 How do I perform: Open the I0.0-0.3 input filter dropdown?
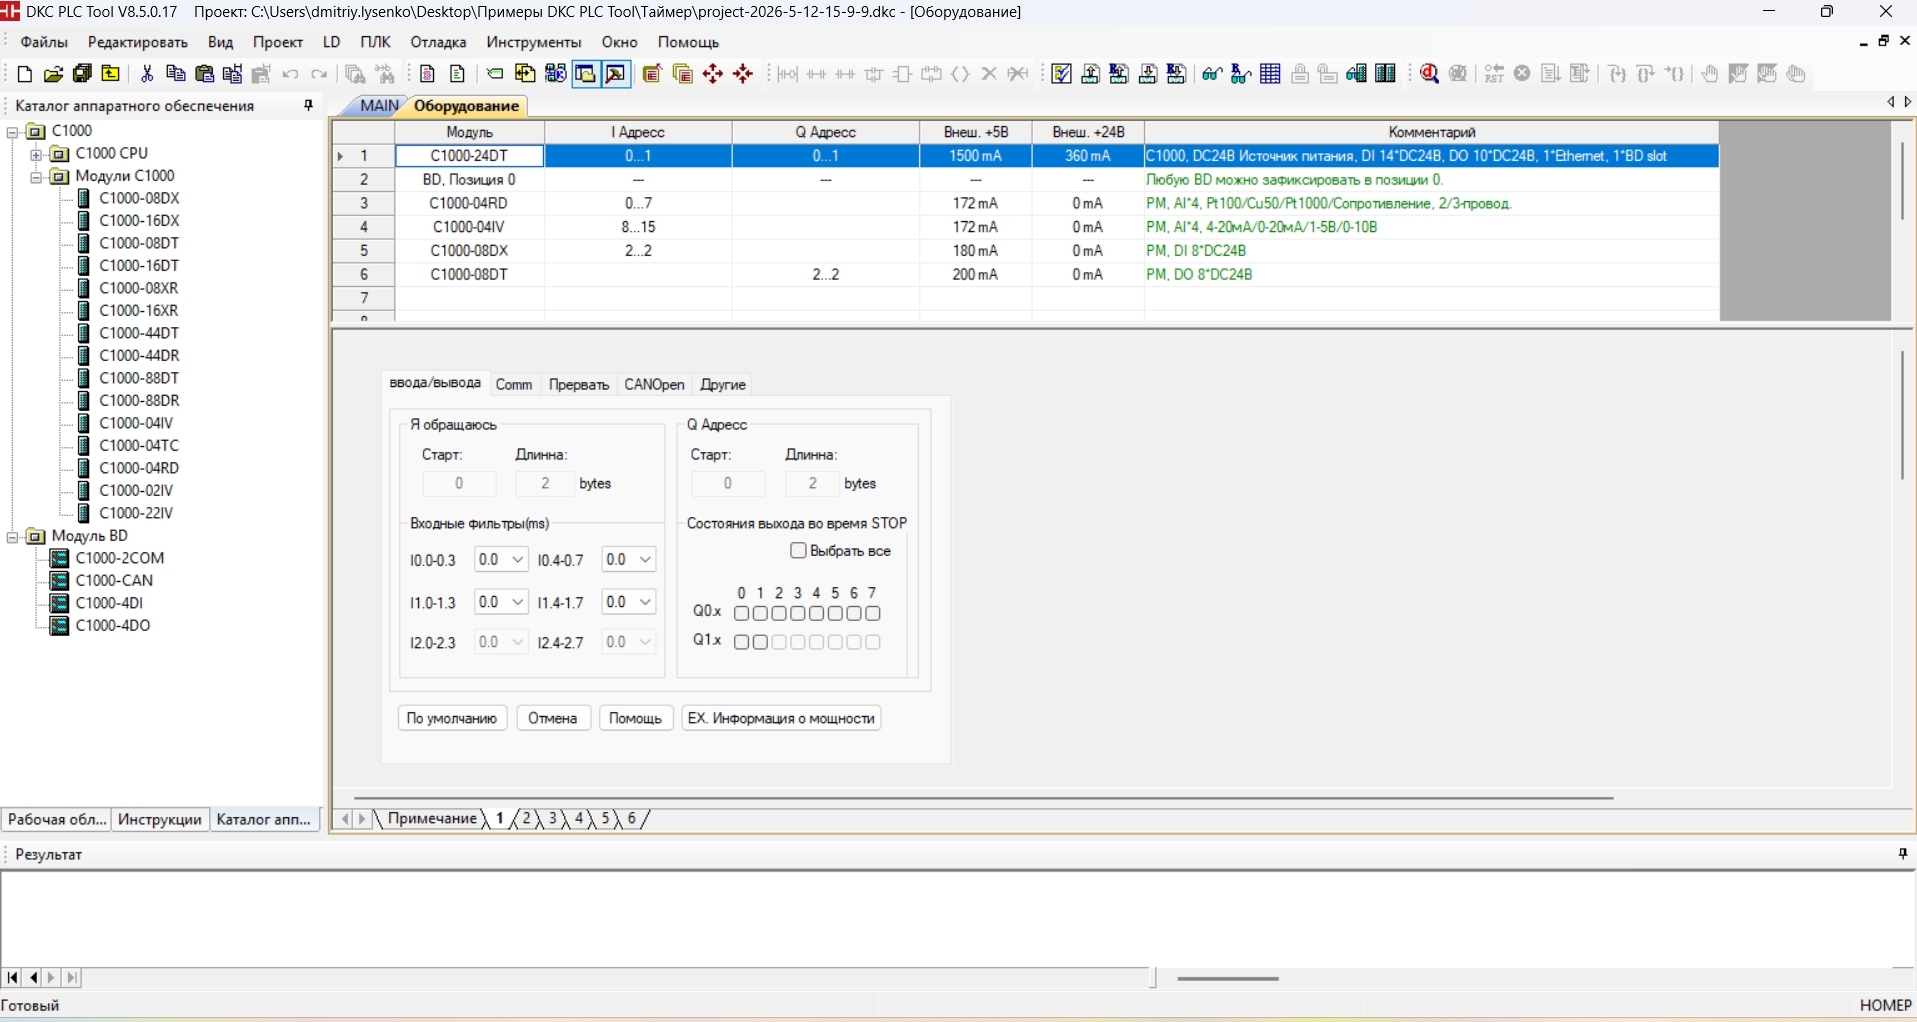(x=502, y=560)
